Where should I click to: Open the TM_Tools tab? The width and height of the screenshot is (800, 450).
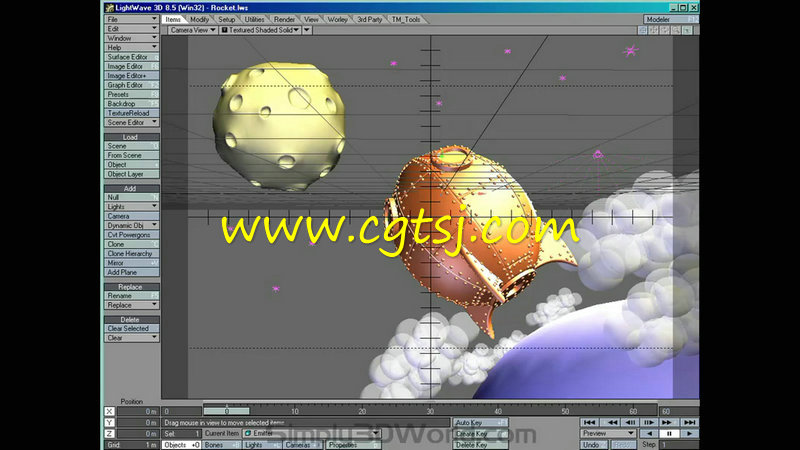[x=406, y=19]
